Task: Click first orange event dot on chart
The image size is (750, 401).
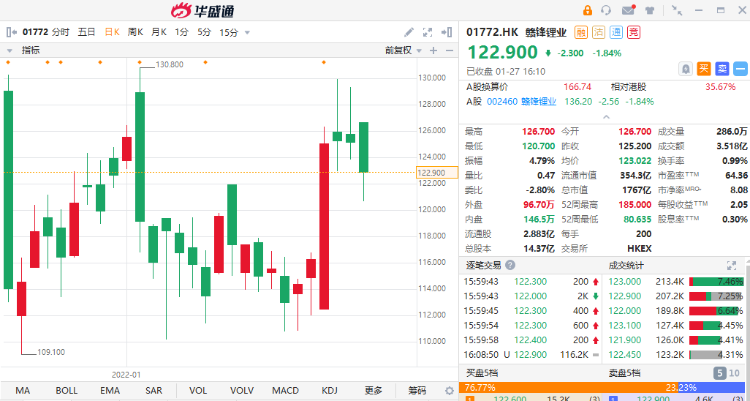Action: [8, 62]
